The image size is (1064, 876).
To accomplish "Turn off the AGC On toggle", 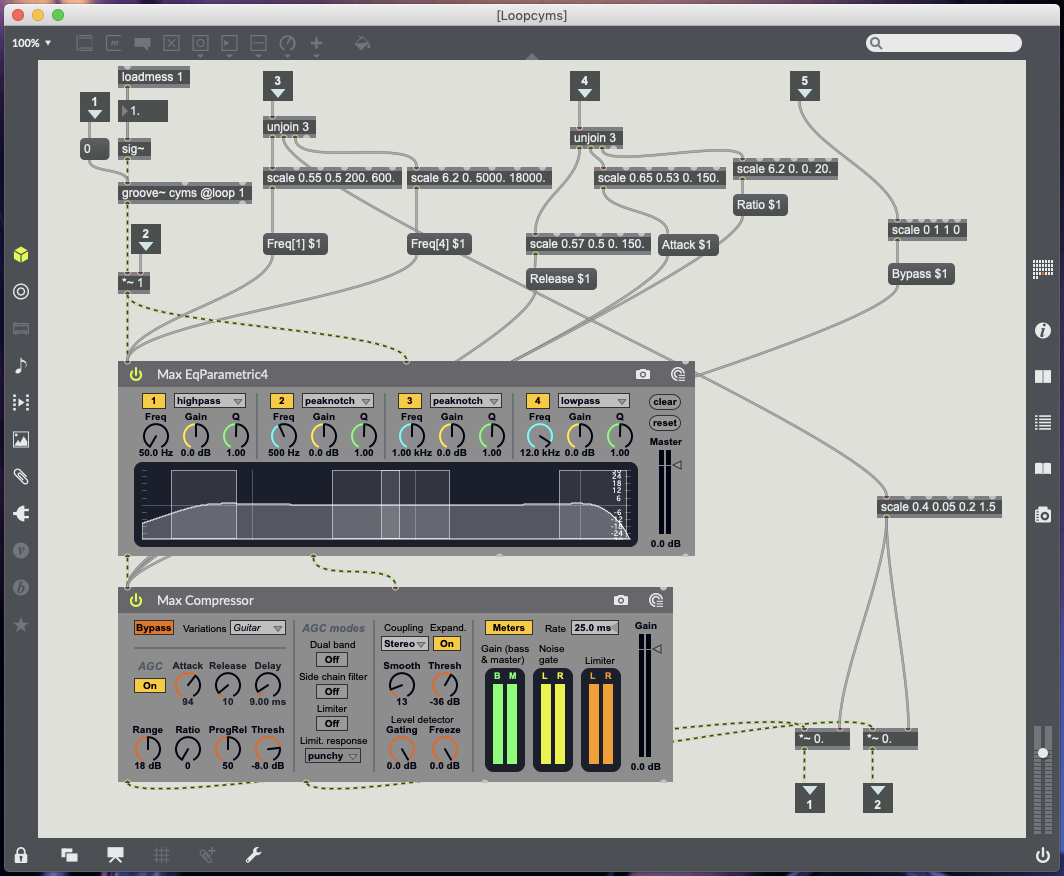I will pyautogui.click(x=150, y=686).
